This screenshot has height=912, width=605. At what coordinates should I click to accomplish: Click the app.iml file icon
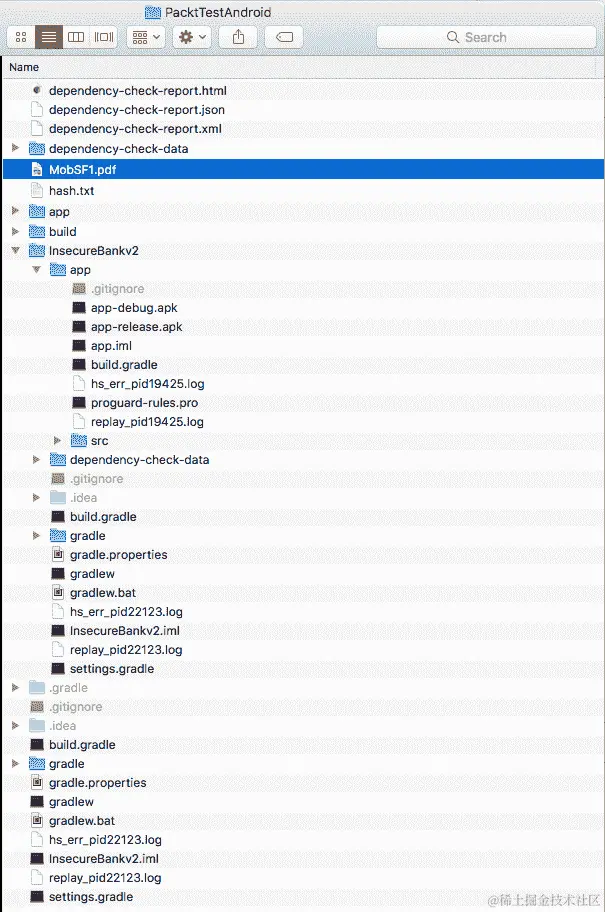pos(79,345)
